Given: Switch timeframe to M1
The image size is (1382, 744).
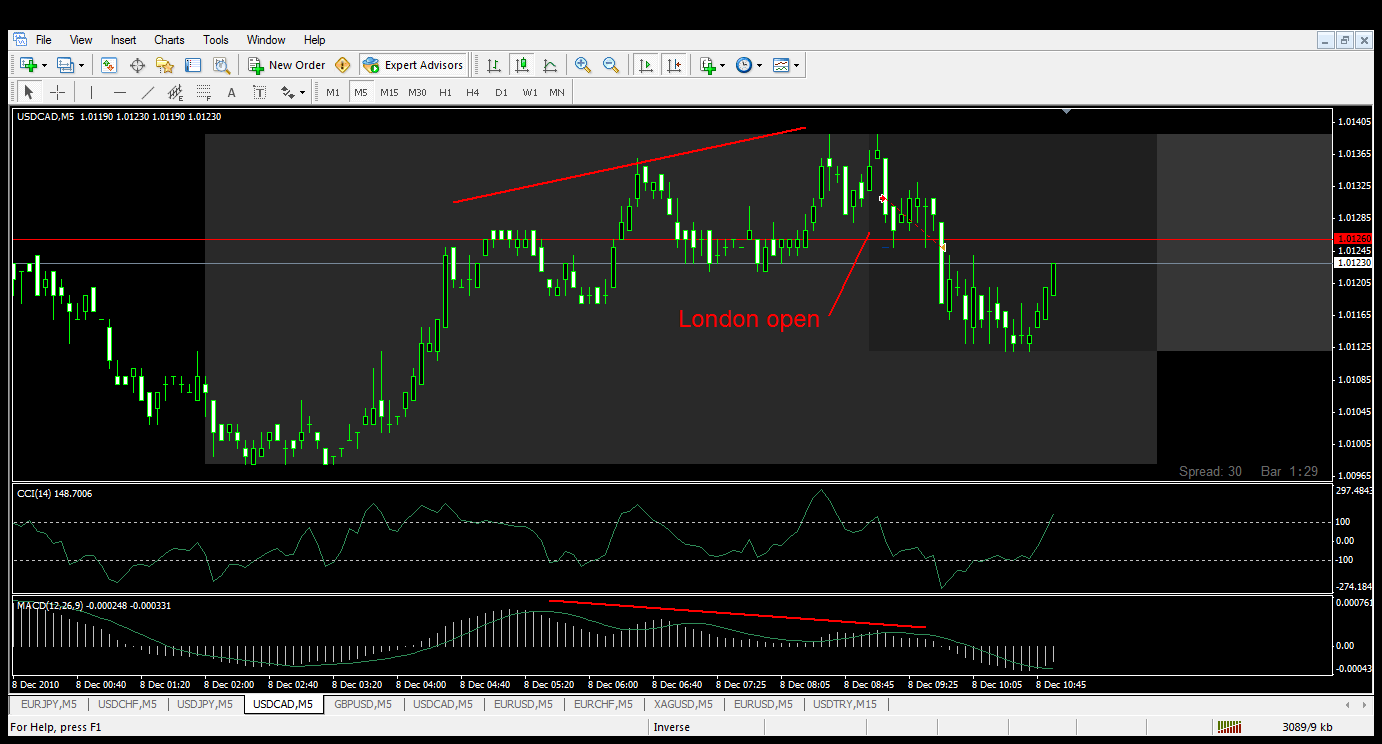Looking at the screenshot, I should pyautogui.click(x=333, y=92).
